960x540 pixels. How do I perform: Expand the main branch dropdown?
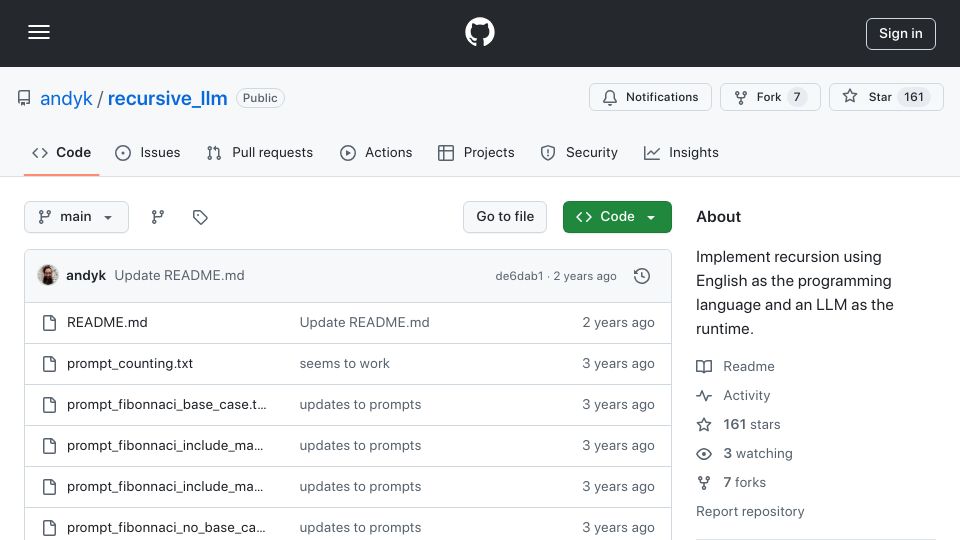pos(77,217)
